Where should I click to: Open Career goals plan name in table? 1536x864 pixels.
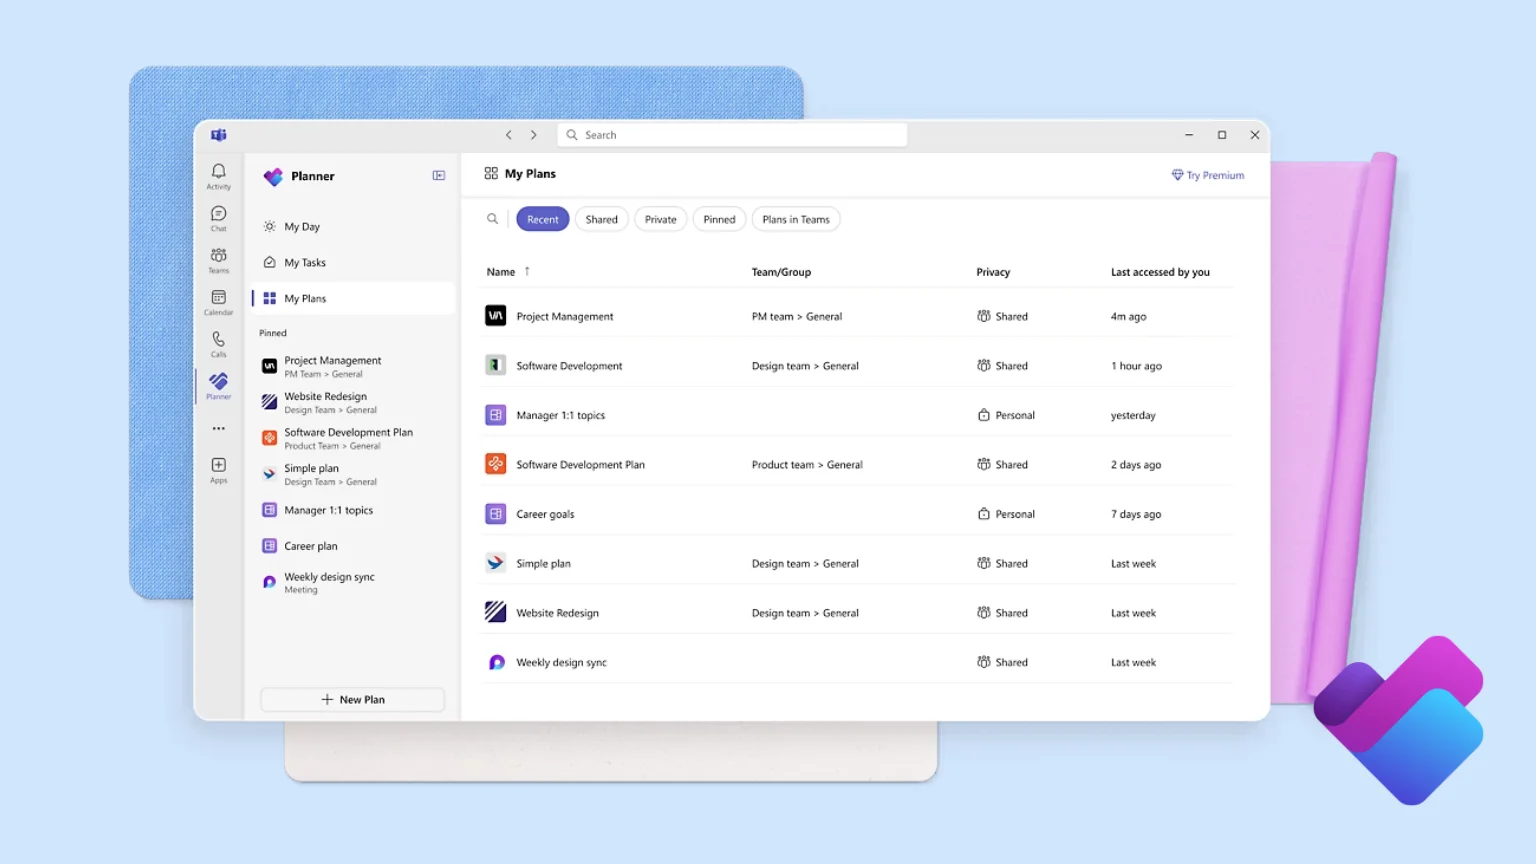click(x=545, y=514)
